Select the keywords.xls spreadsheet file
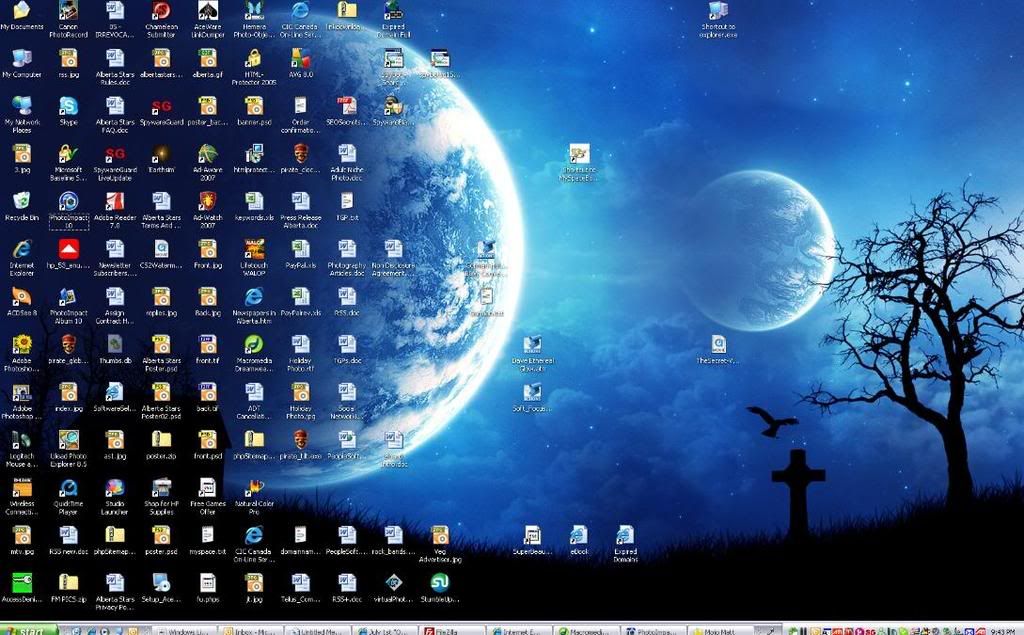 point(254,202)
